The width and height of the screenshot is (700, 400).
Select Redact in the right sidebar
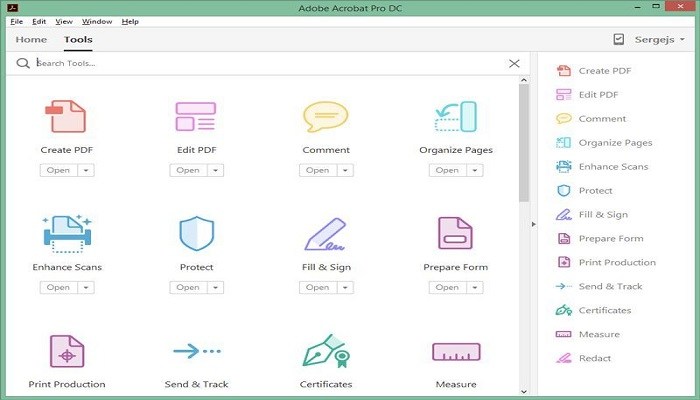pos(594,358)
